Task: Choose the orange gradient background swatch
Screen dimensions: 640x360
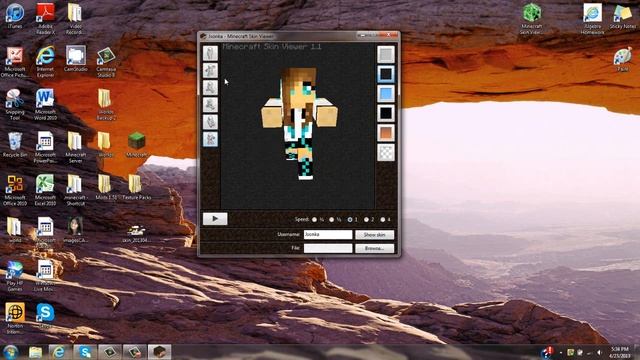Action: [385, 133]
